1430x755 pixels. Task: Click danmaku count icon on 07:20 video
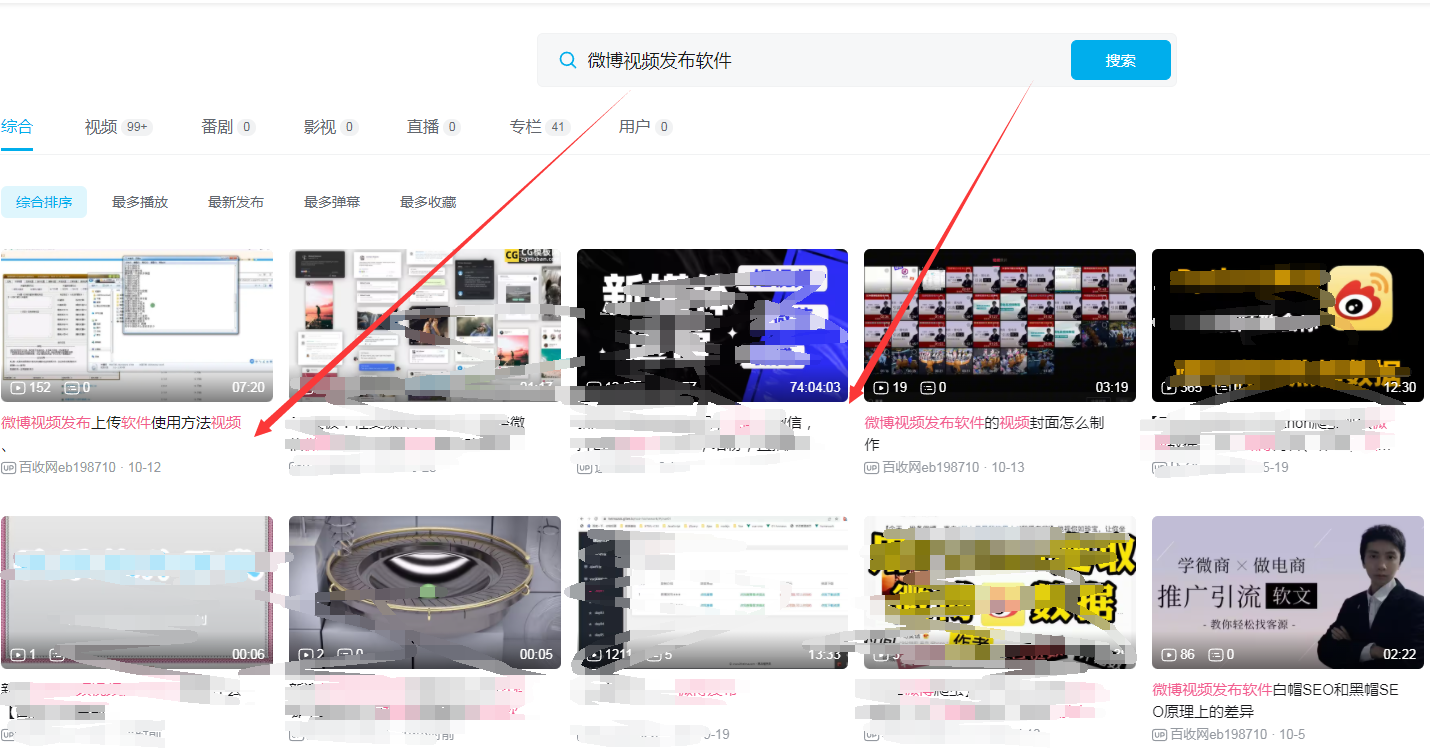72,388
